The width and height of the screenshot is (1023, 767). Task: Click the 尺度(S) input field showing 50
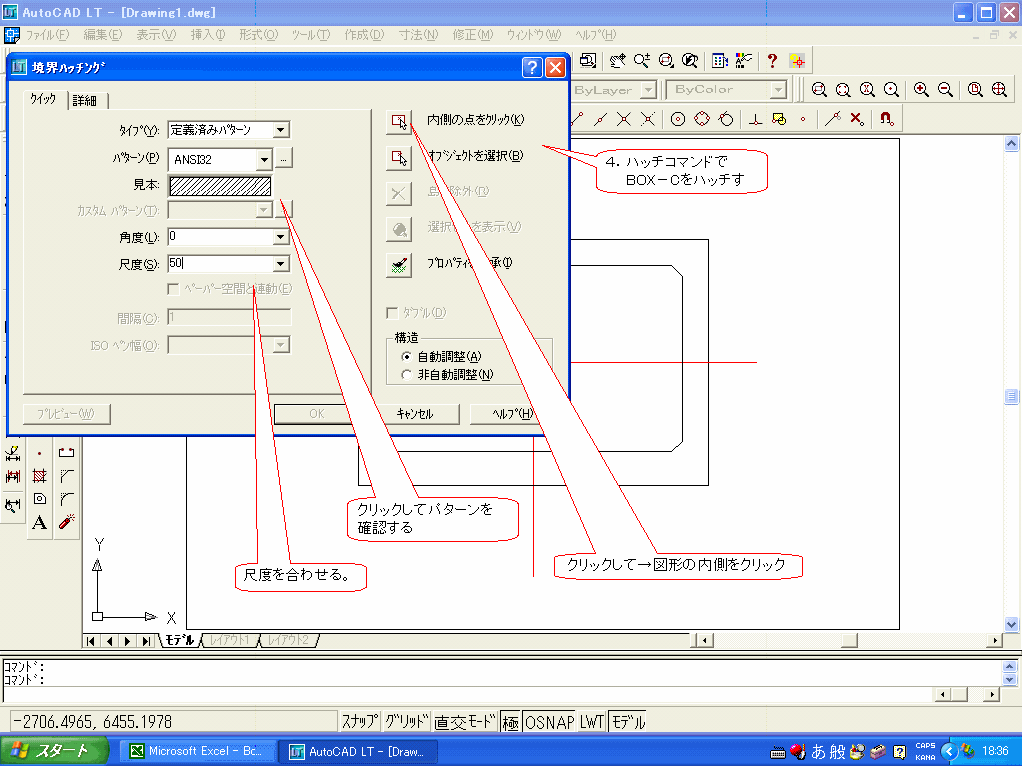[x=221, y=264]
